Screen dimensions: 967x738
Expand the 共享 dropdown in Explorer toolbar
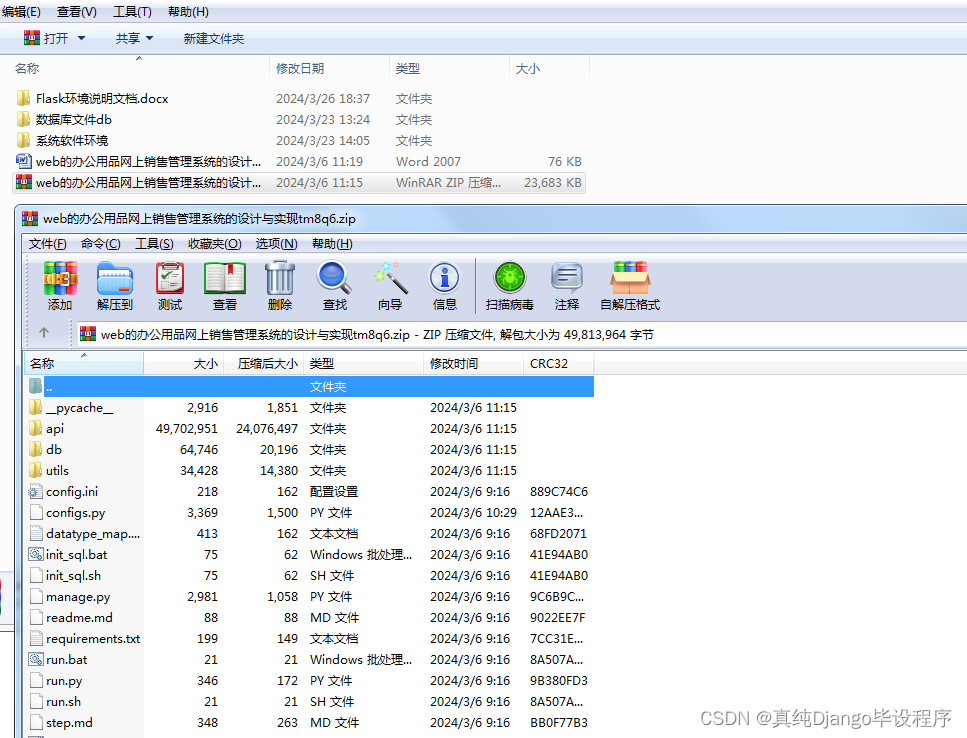148,37
